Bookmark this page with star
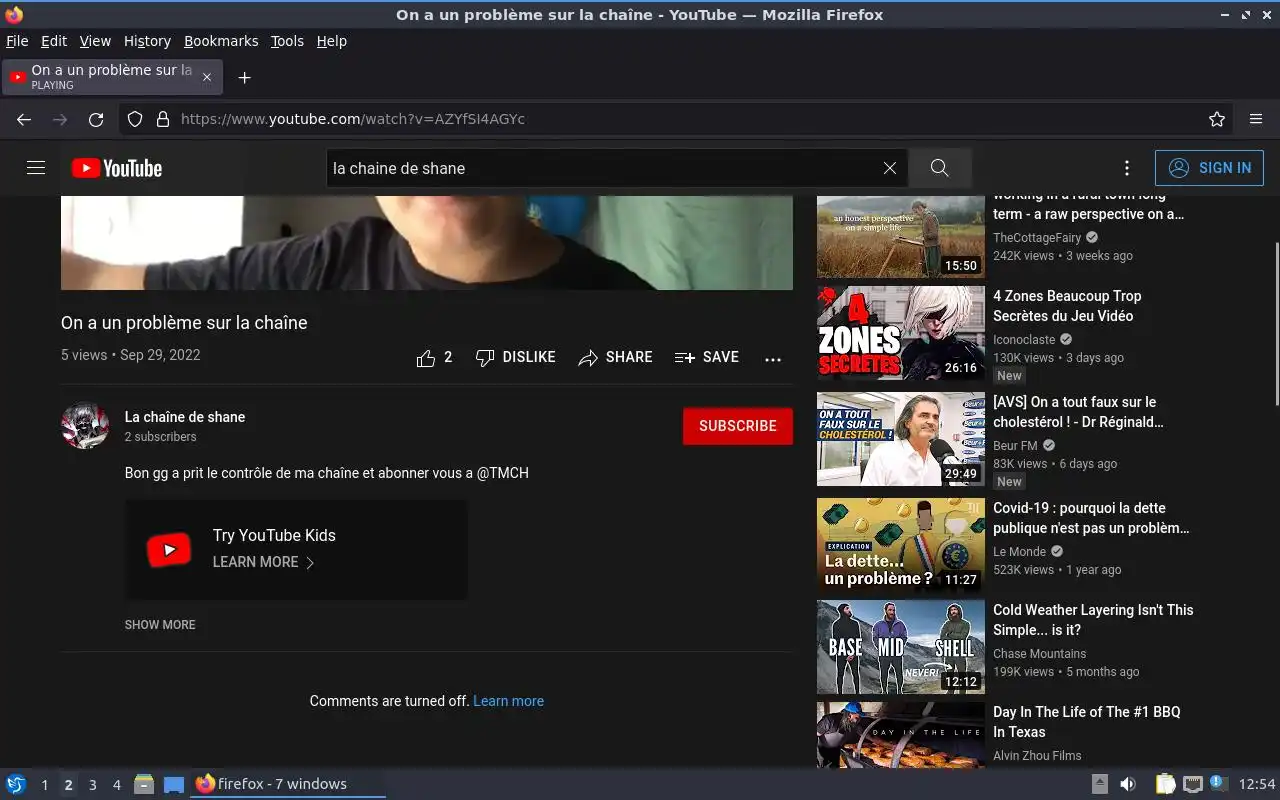Screen dimensions: 1280x800 [x=1217, y=119]
